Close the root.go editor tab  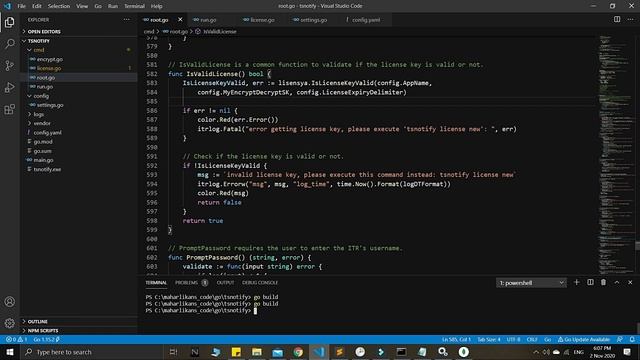(180, 20)
